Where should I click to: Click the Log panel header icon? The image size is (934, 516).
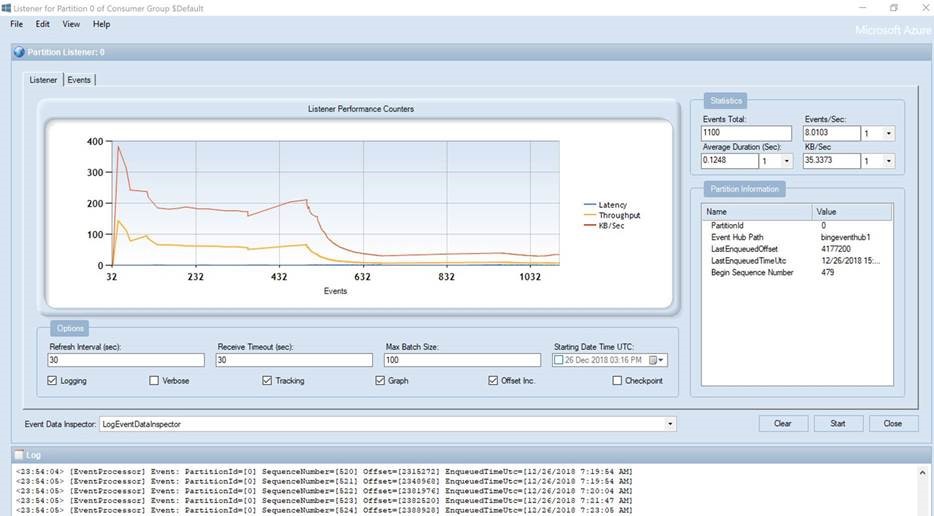(18, 454)
